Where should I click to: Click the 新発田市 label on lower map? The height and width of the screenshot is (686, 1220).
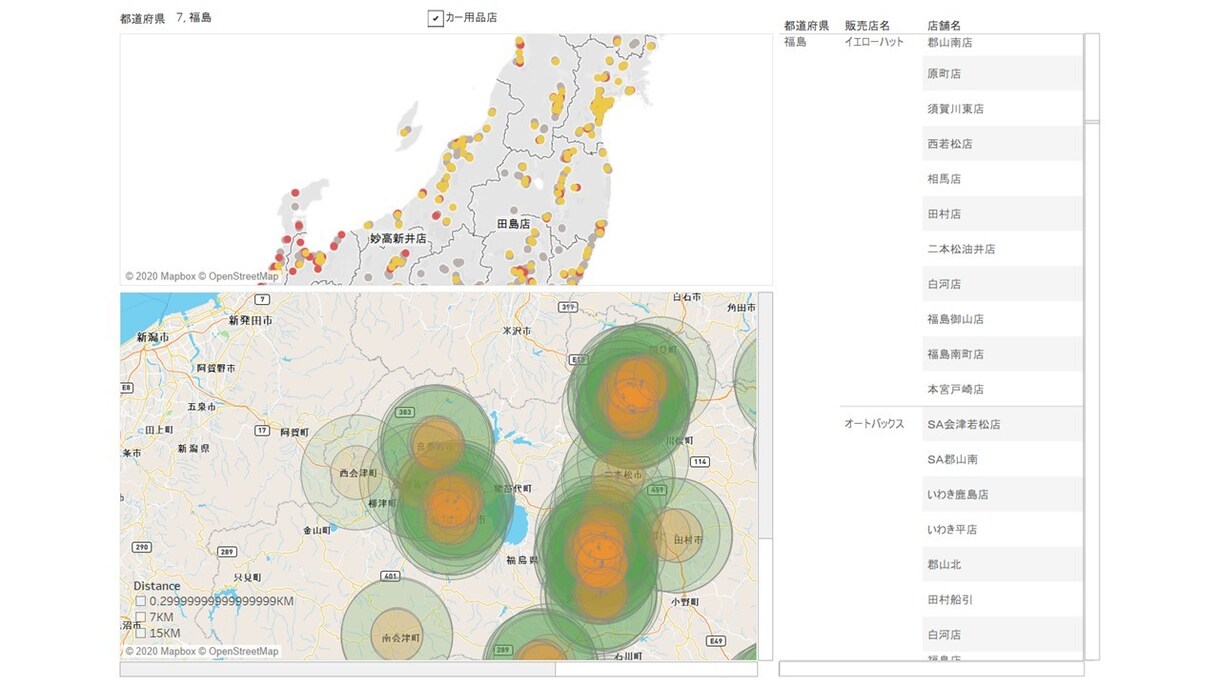click(250, 320)
